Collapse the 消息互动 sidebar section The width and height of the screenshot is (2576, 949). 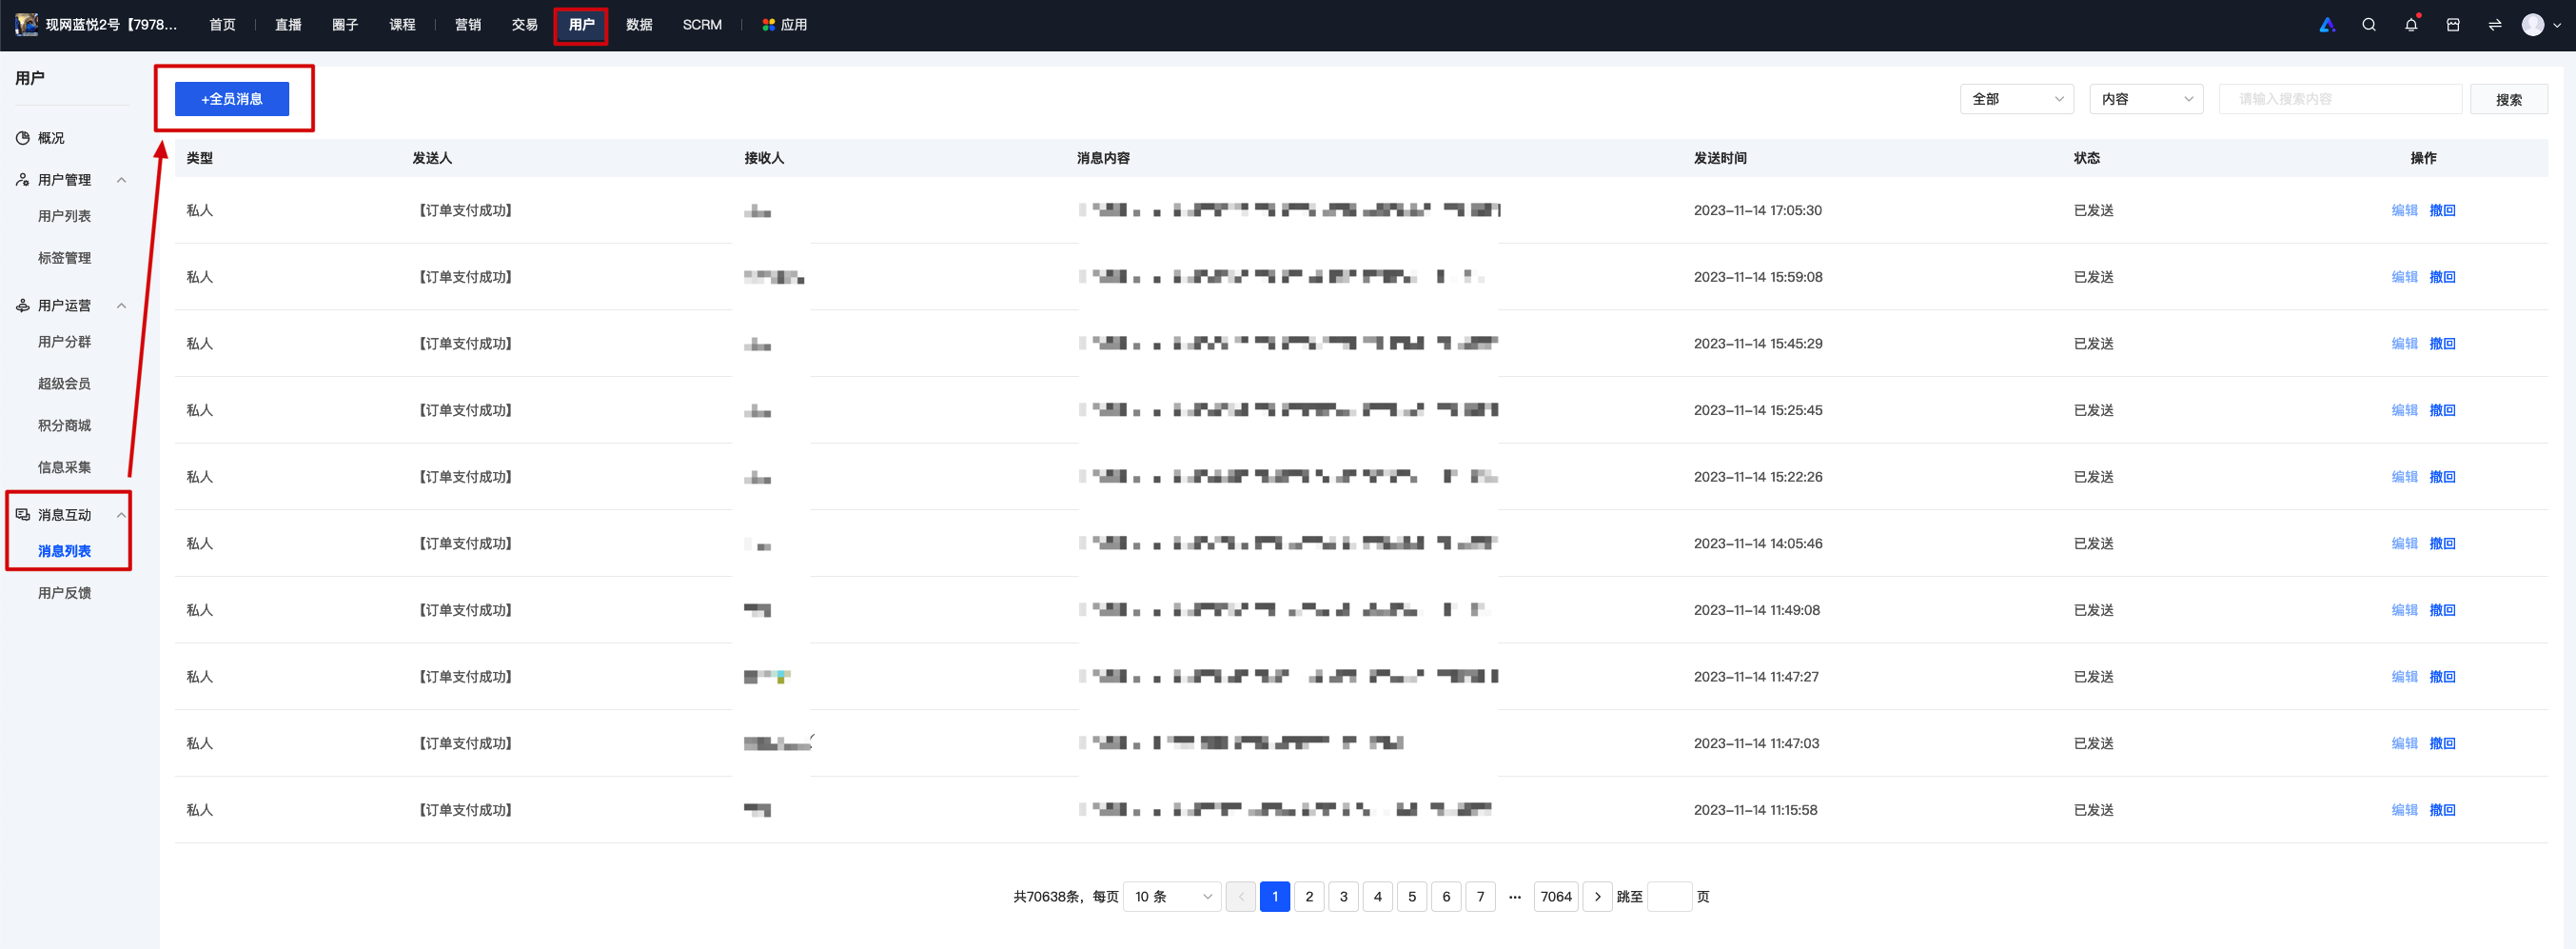point(121,515)
